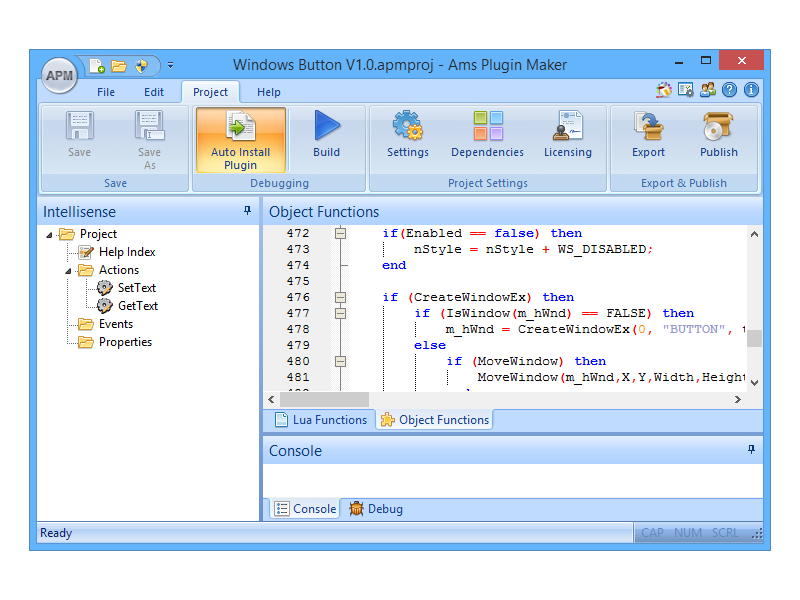The height and width of the screenshot is (600, 800).
Task: Select the Project ribbon tab
Action: (210, 92)
